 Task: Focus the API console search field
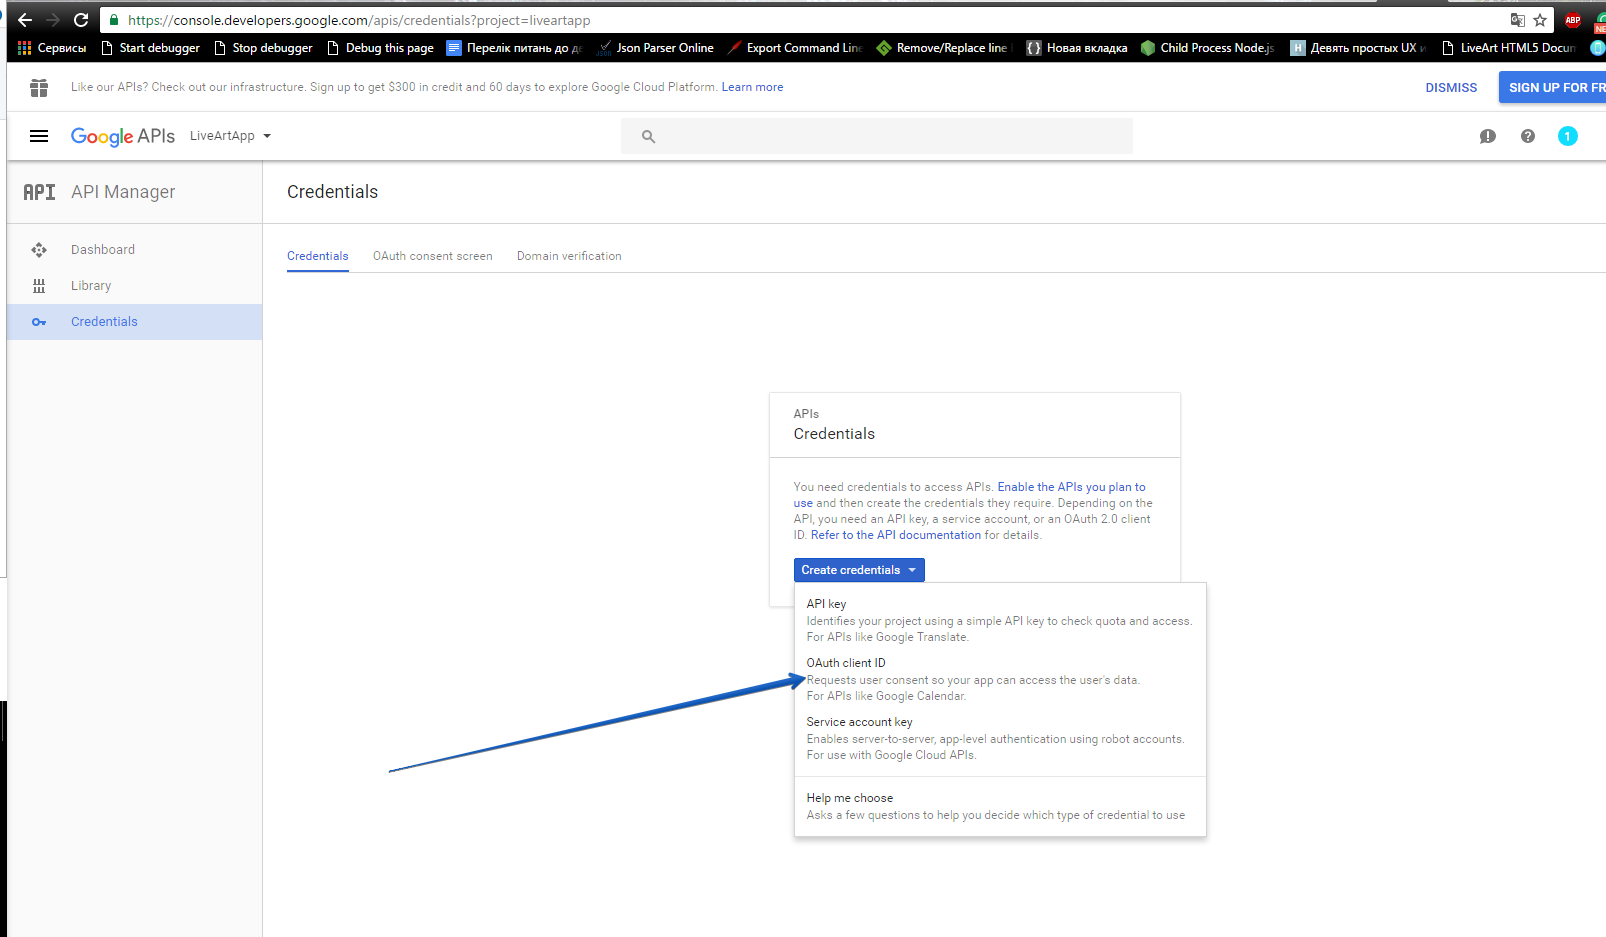click(x=877, y=136)
